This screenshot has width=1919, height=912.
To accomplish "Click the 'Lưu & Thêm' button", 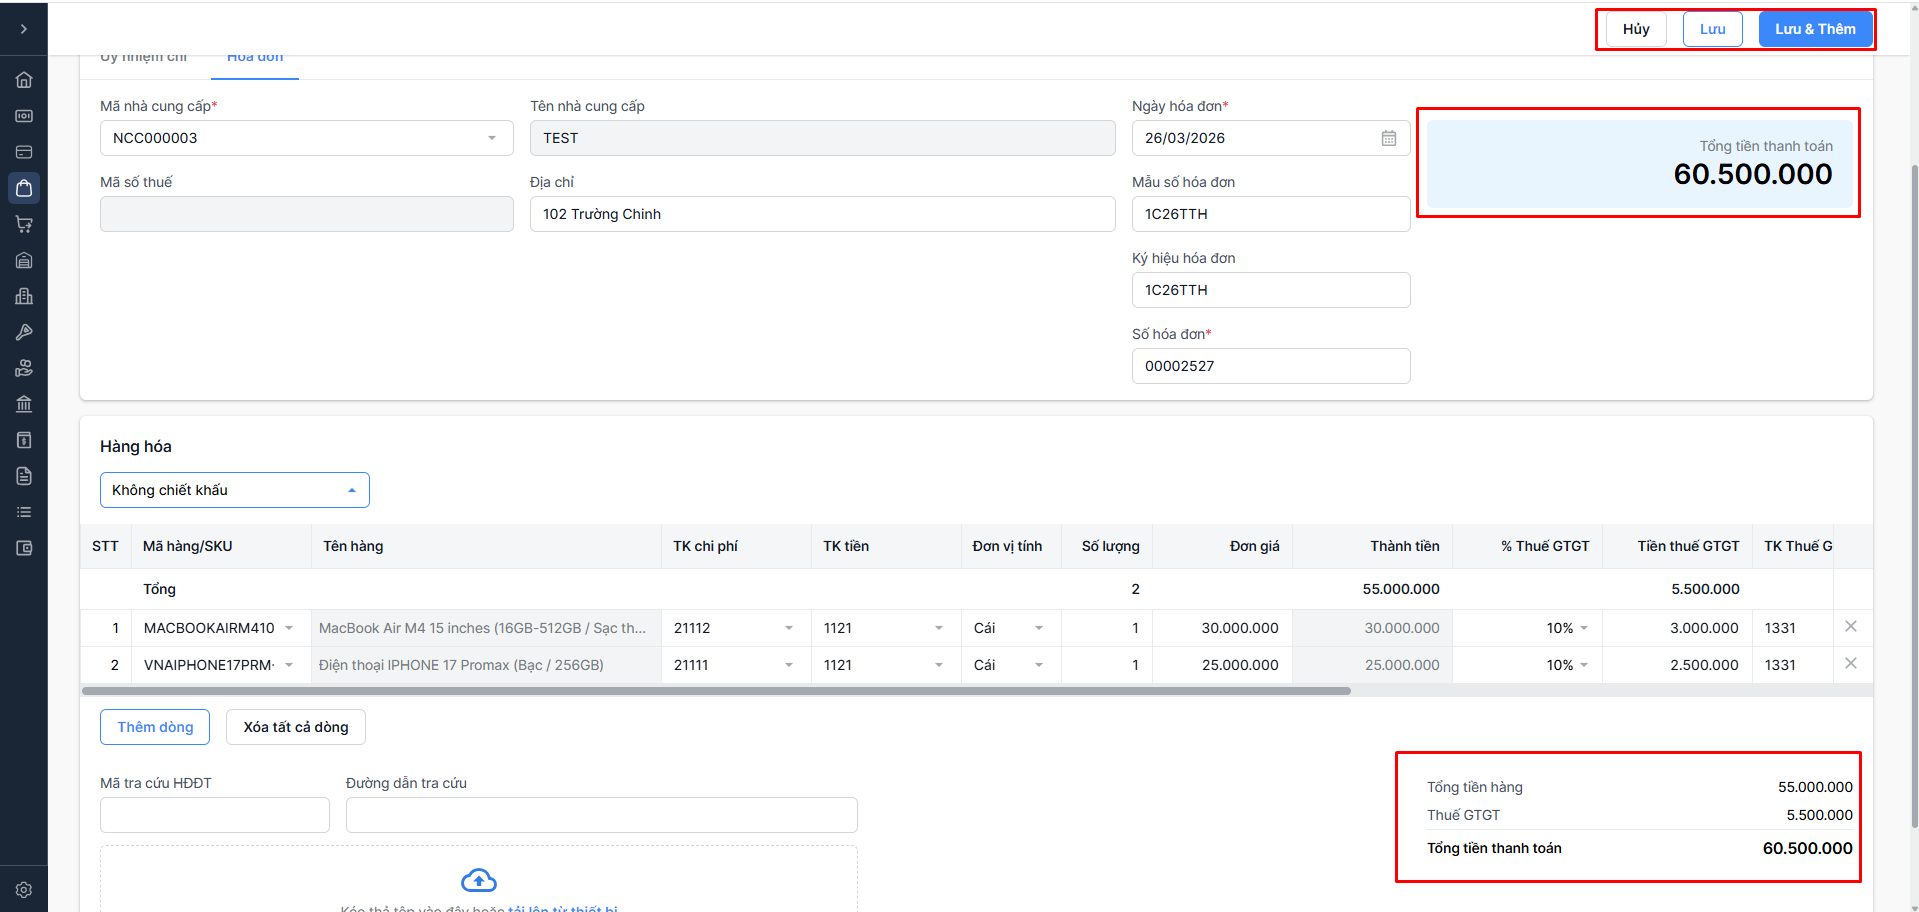I will tap(1815, 29).
